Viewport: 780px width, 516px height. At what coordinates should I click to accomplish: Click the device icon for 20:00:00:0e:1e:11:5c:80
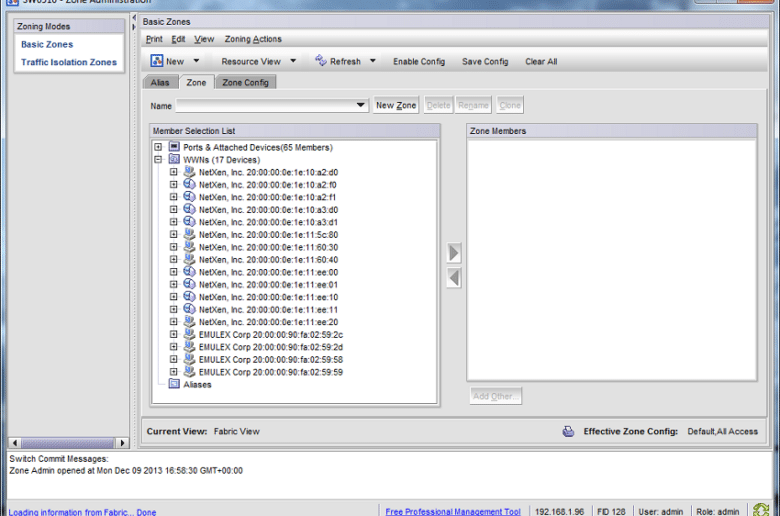[190, 234]
